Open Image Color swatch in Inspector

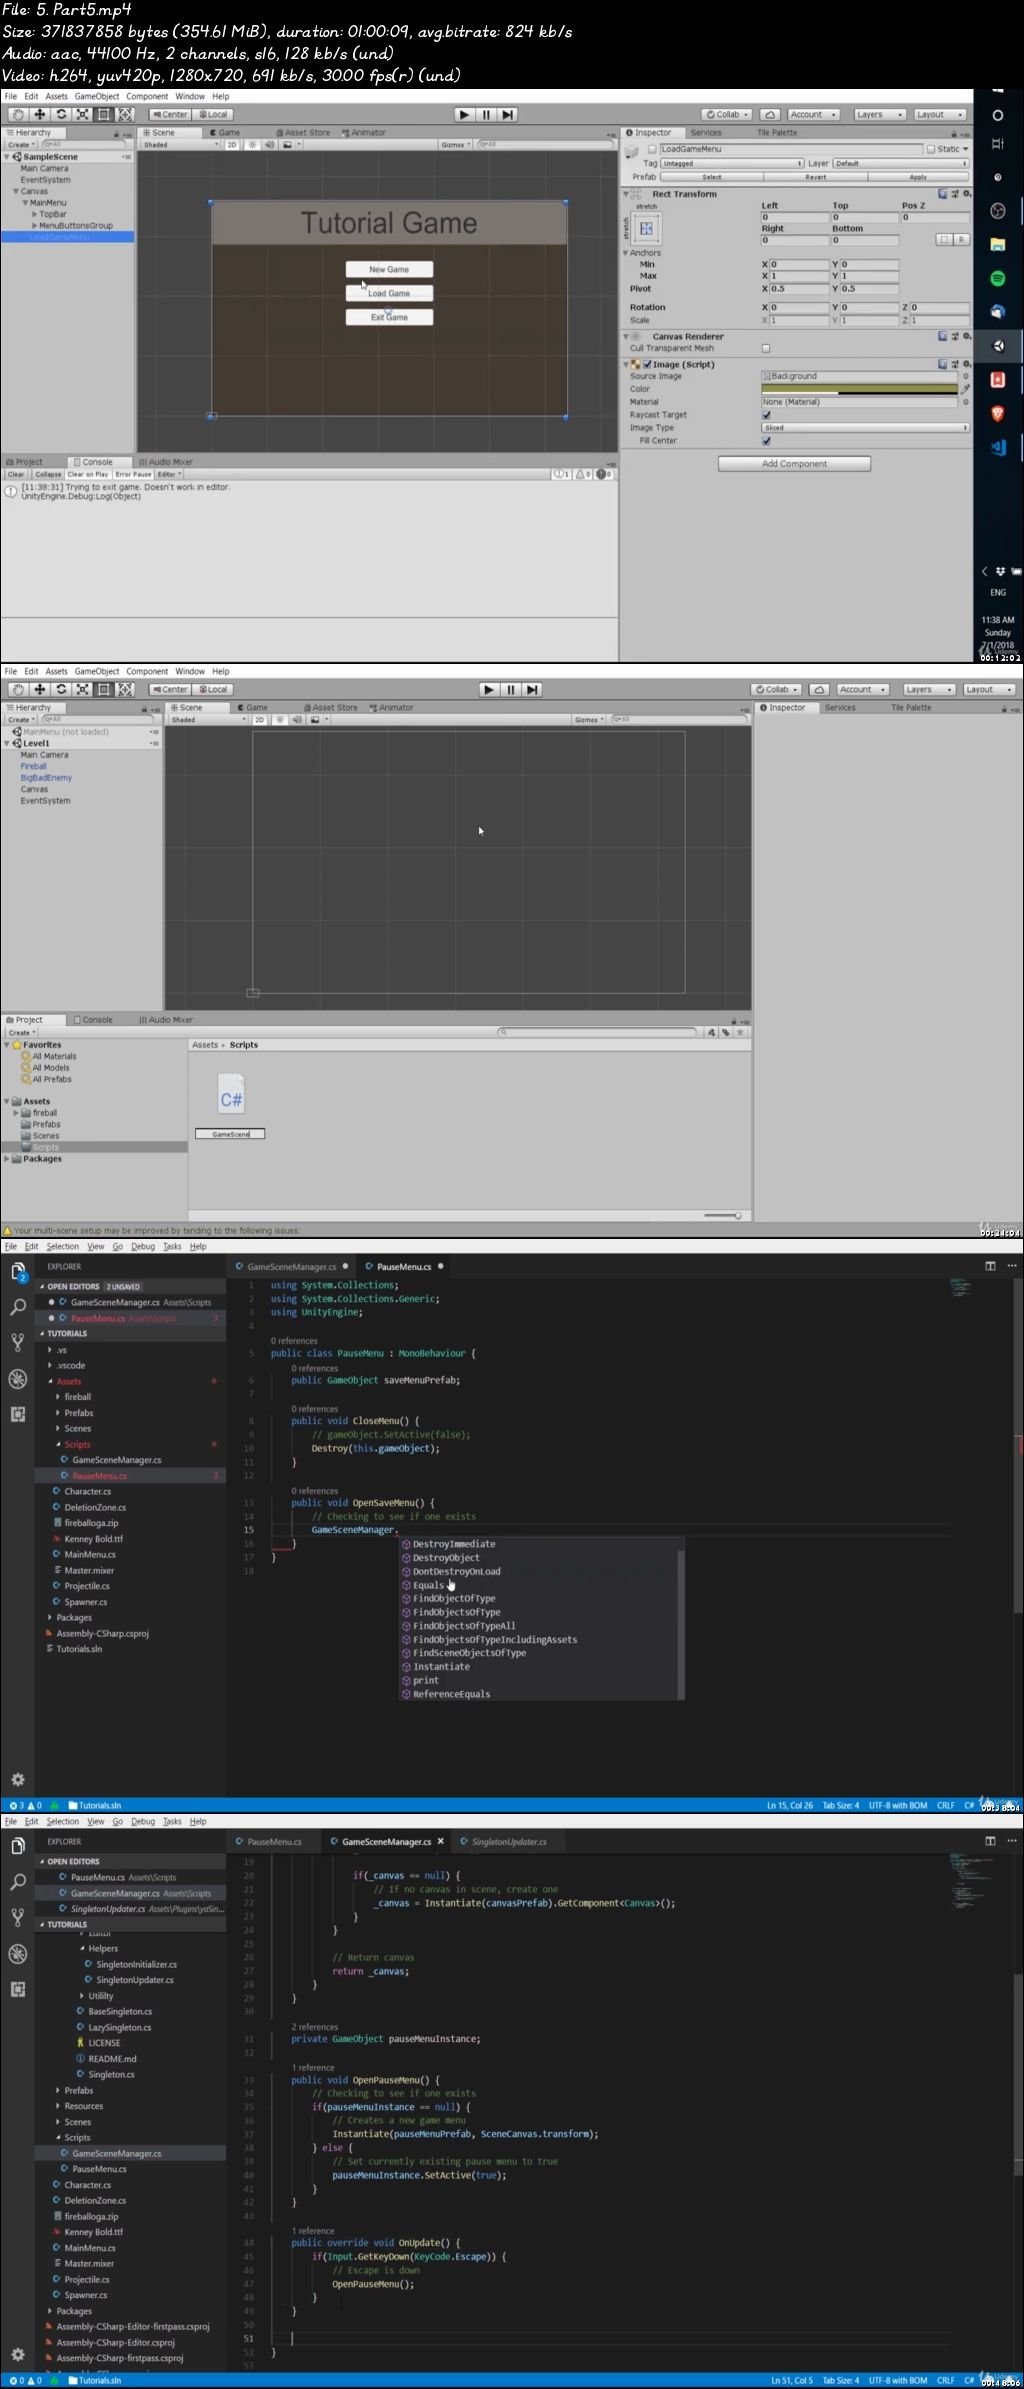click(860, 389)
